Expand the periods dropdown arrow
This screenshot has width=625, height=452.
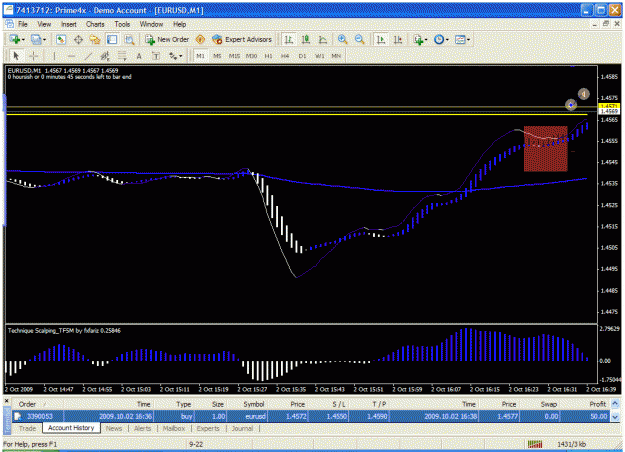pyautogui.click(x=447, y=40)
